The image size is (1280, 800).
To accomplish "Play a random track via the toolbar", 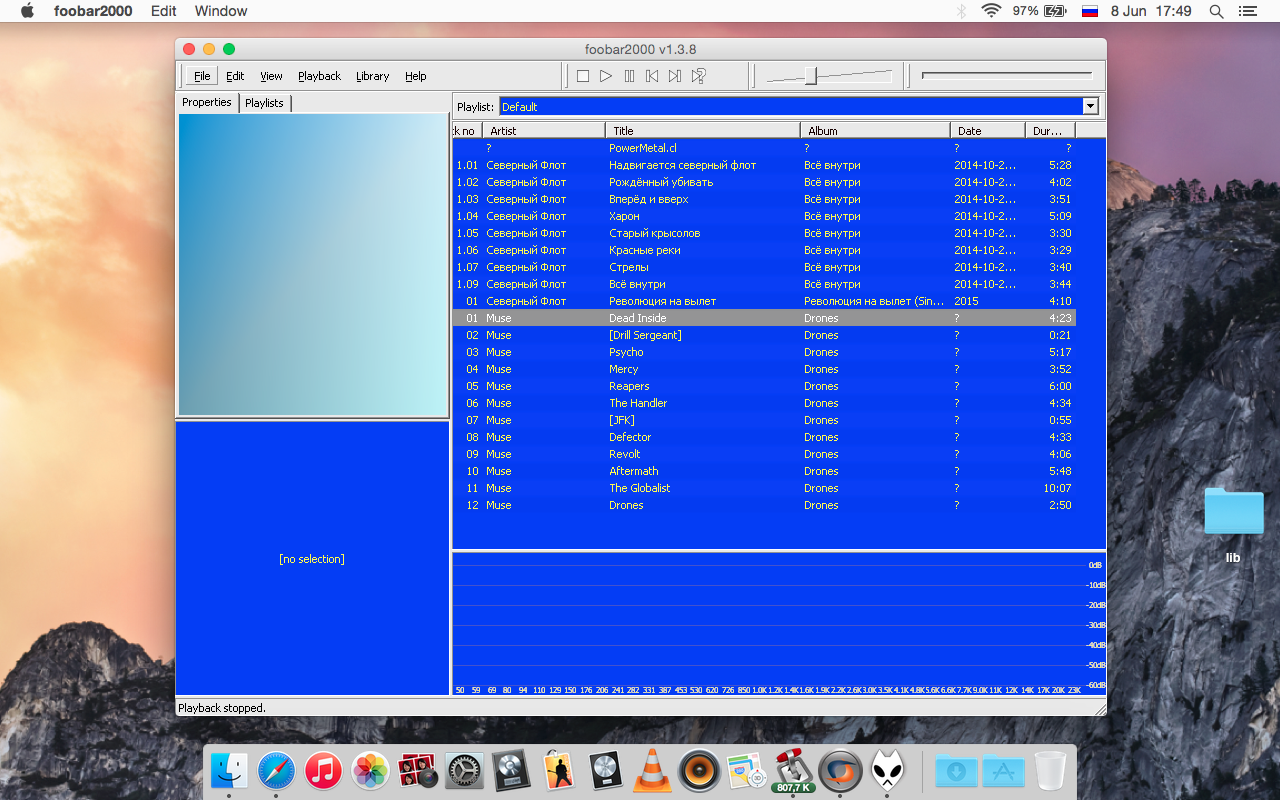I will click(699, 76).
